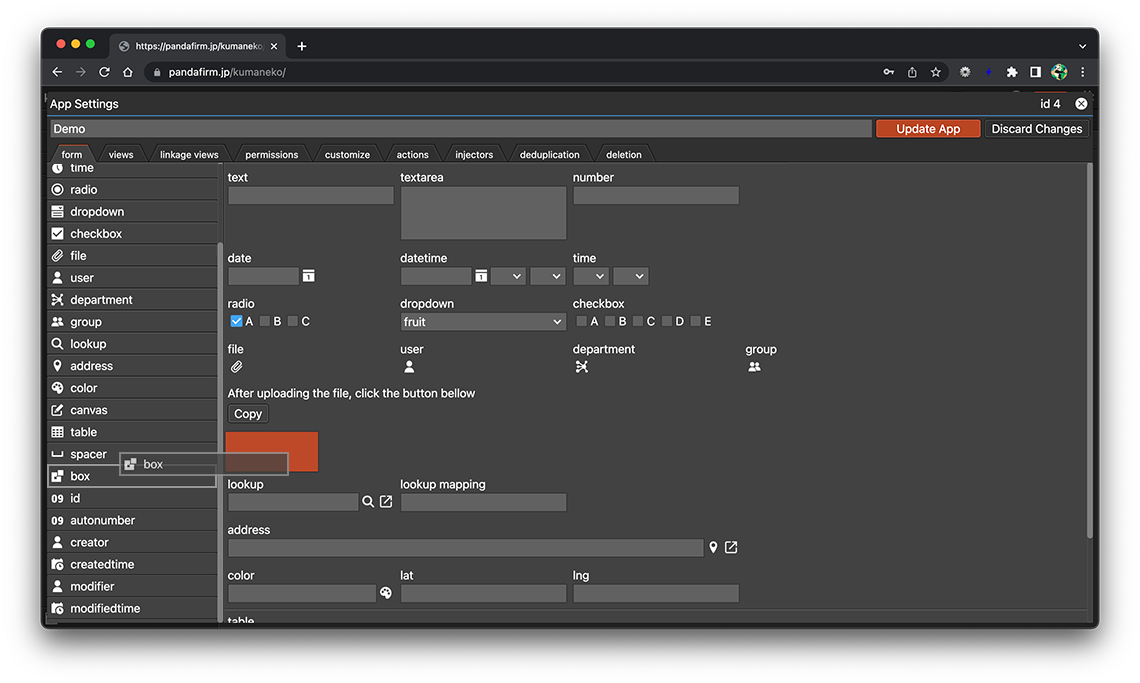Switch to the permissions tab

(x=271, y=155)
